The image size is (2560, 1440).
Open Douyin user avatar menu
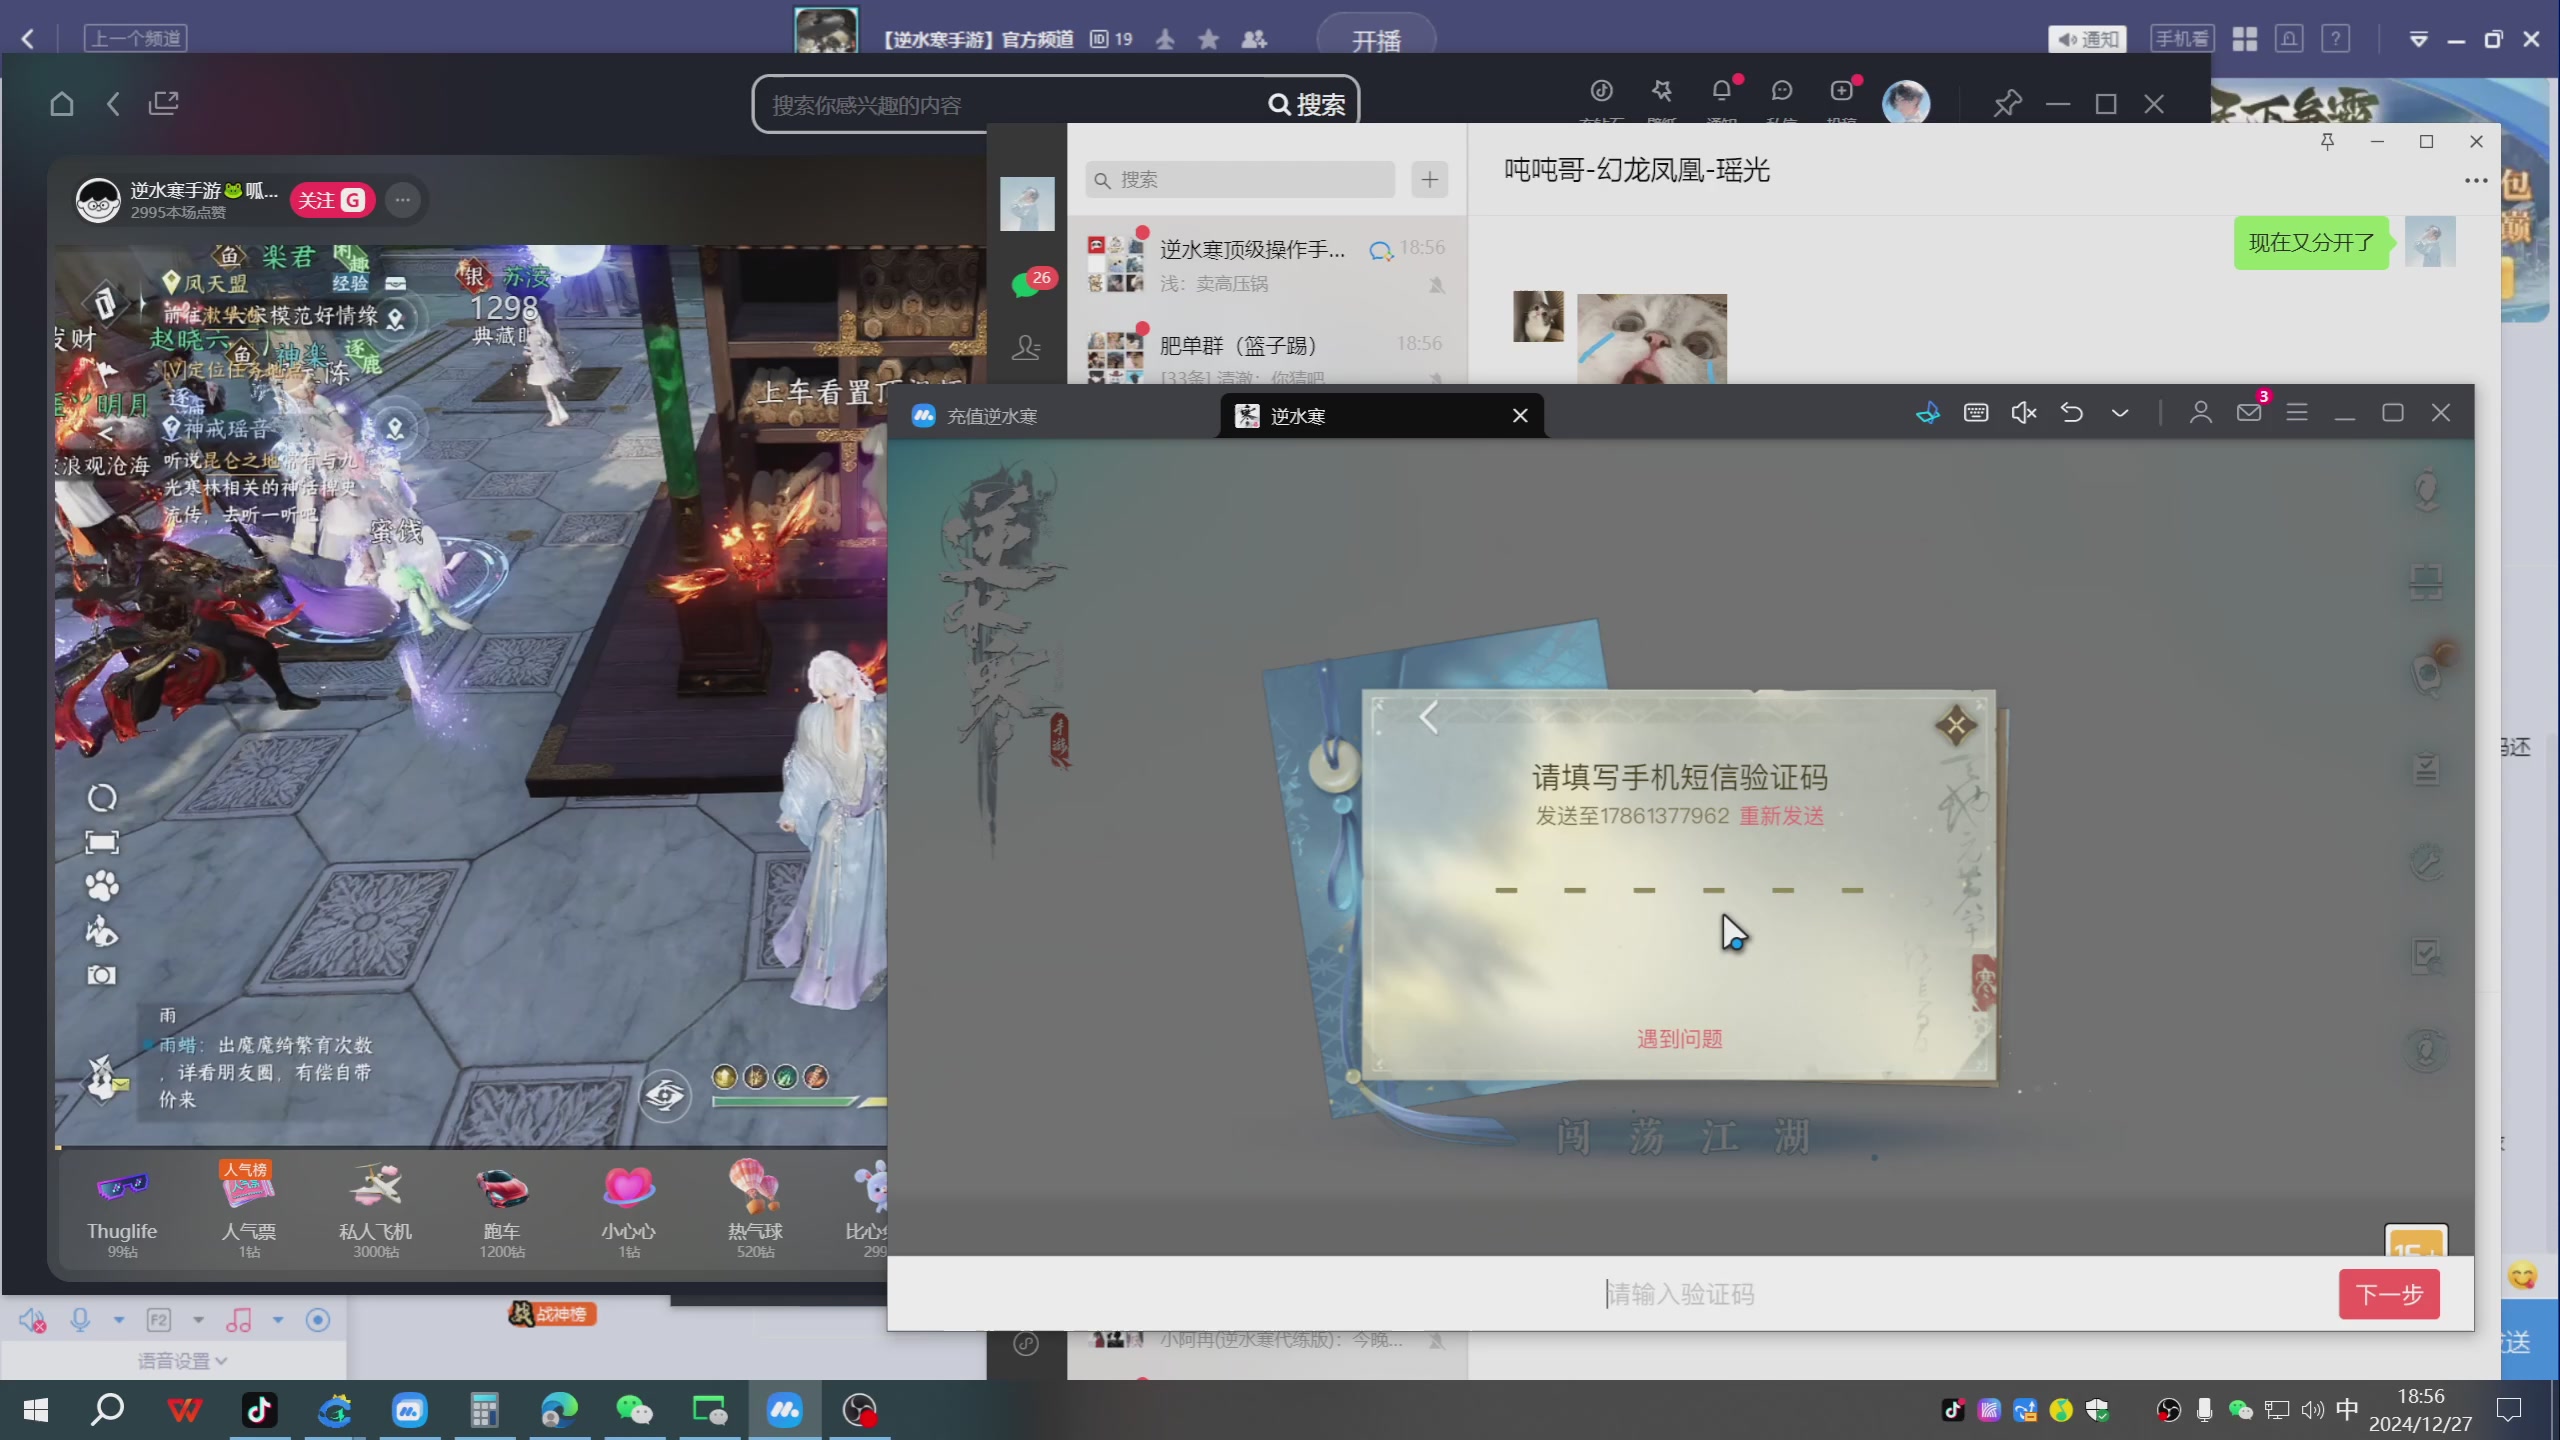point(1906,102)
